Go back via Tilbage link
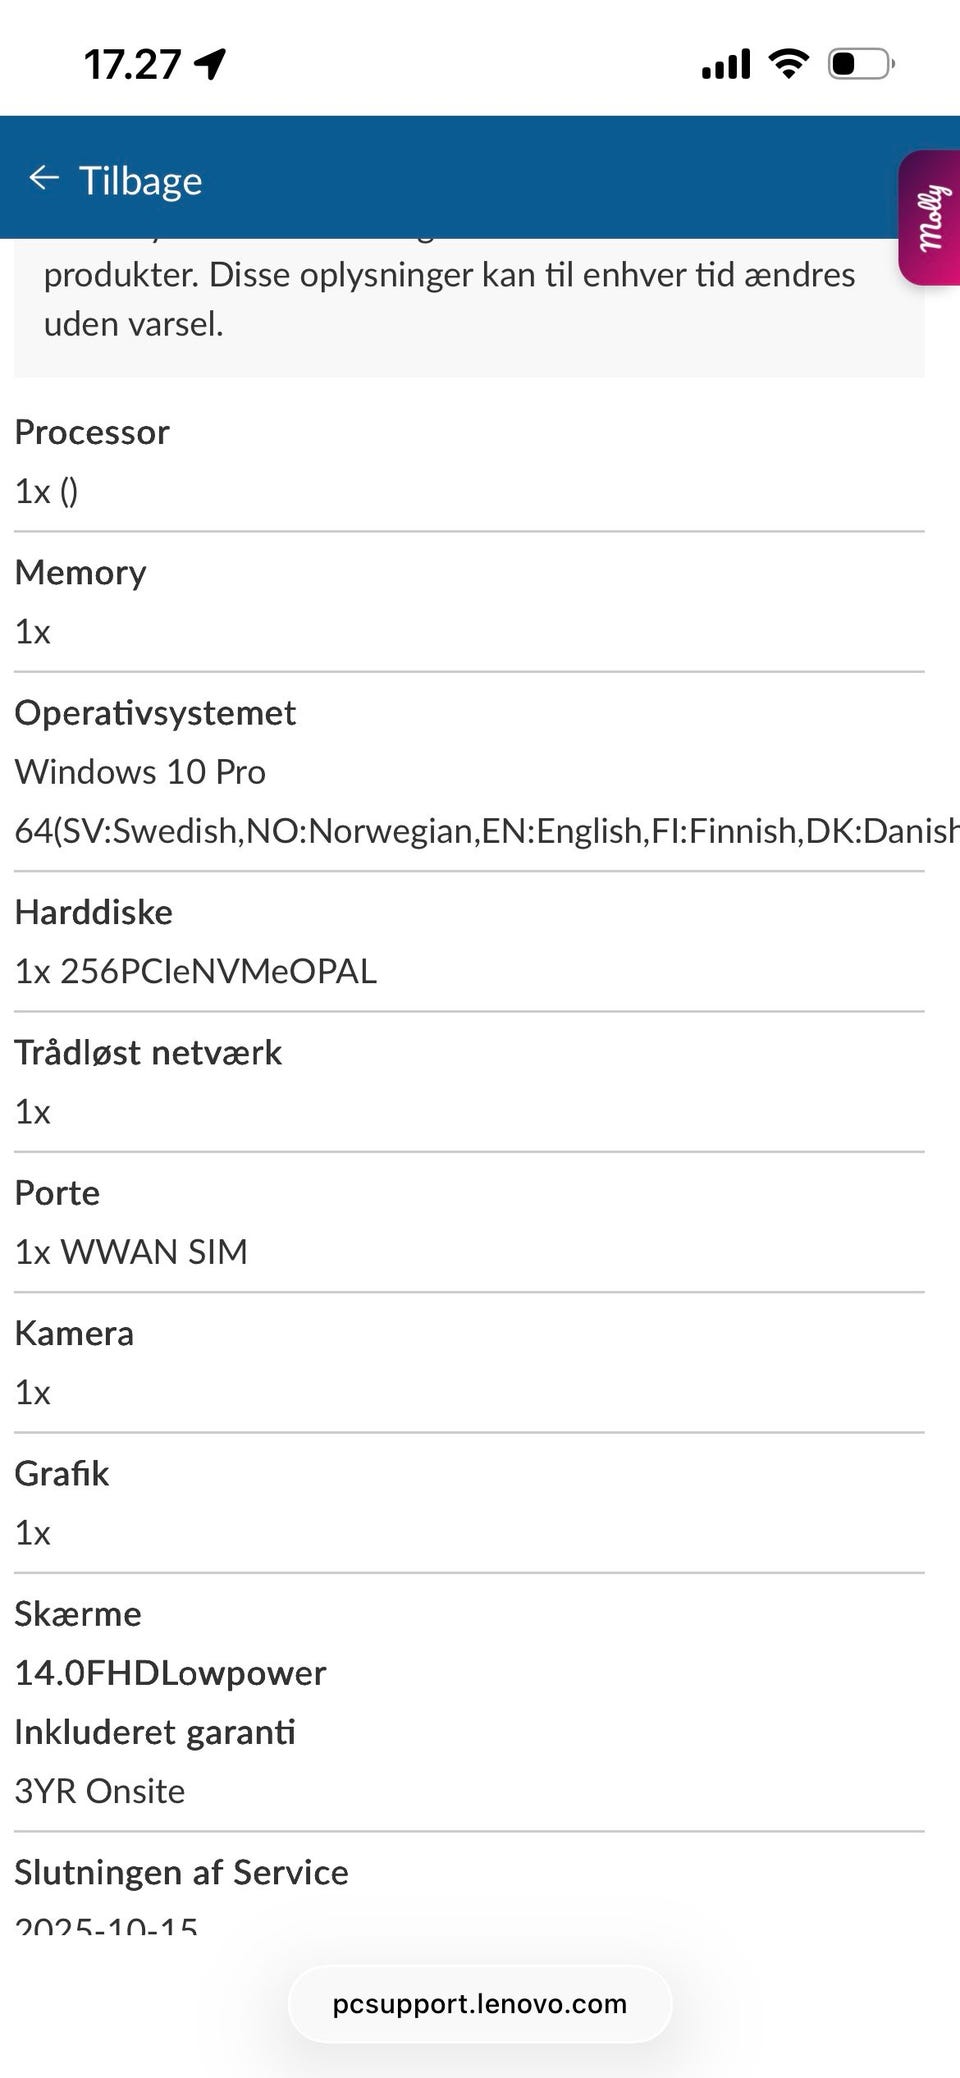 pos(140,181)
